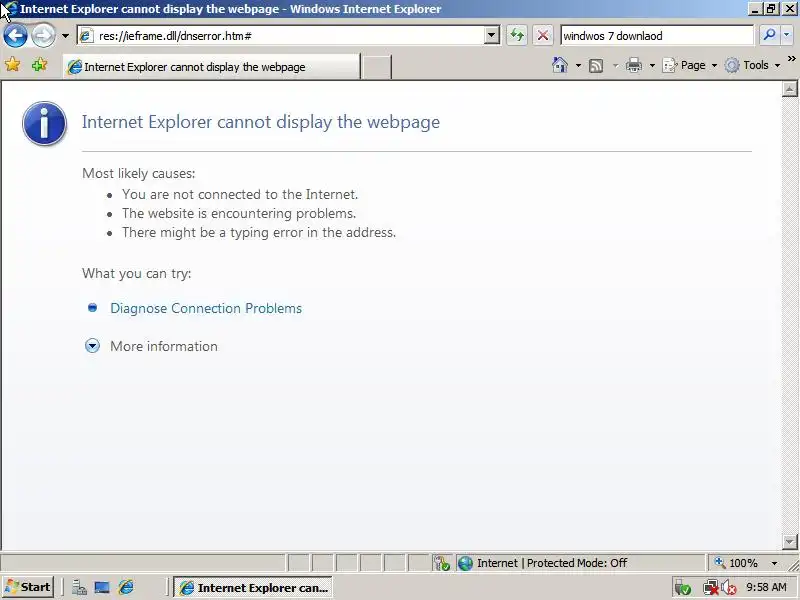Go back with the Back arrow button
This screenshot has width=800, height=600.
15,36
